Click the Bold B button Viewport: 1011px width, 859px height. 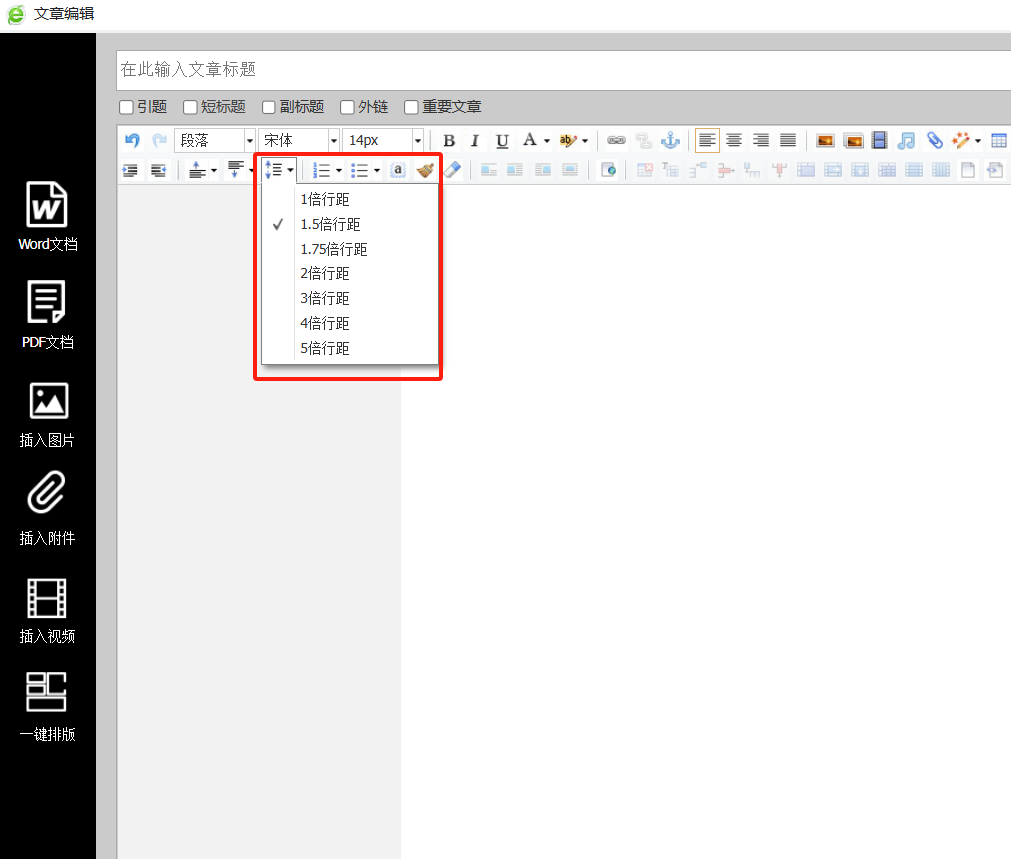[449, 141]
